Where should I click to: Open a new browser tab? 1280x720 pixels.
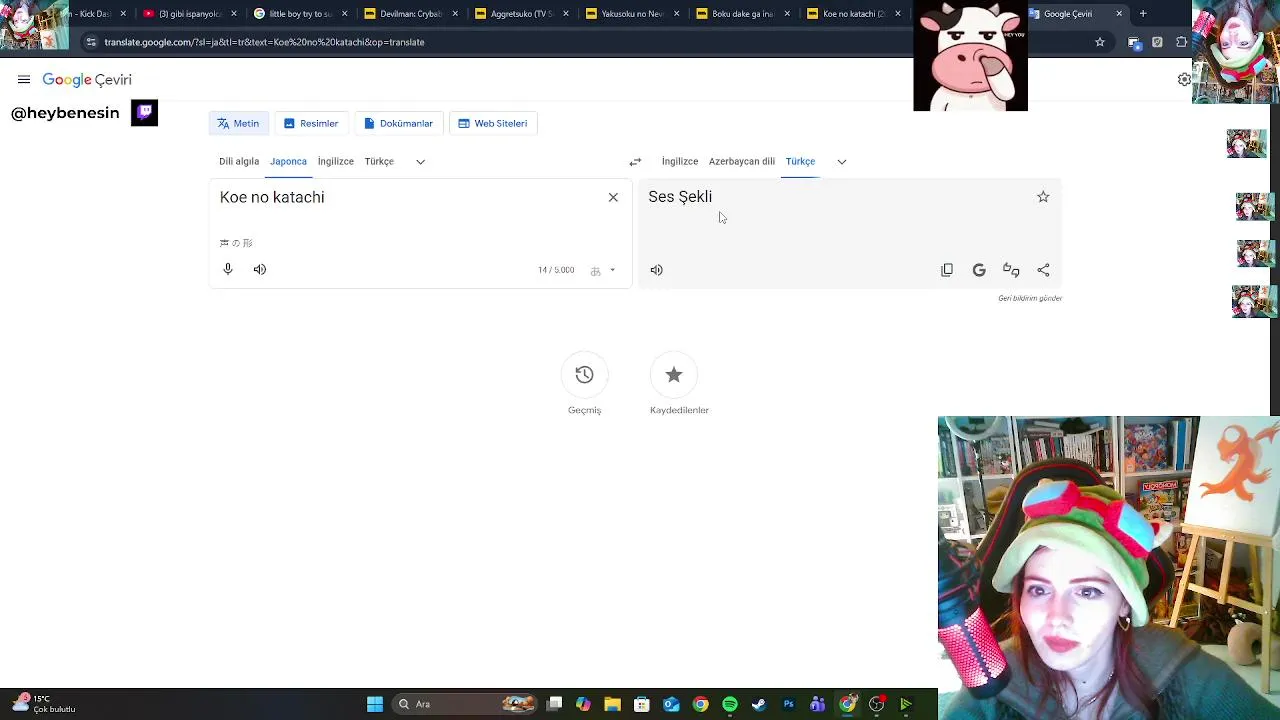click(x=1143, y=14)
